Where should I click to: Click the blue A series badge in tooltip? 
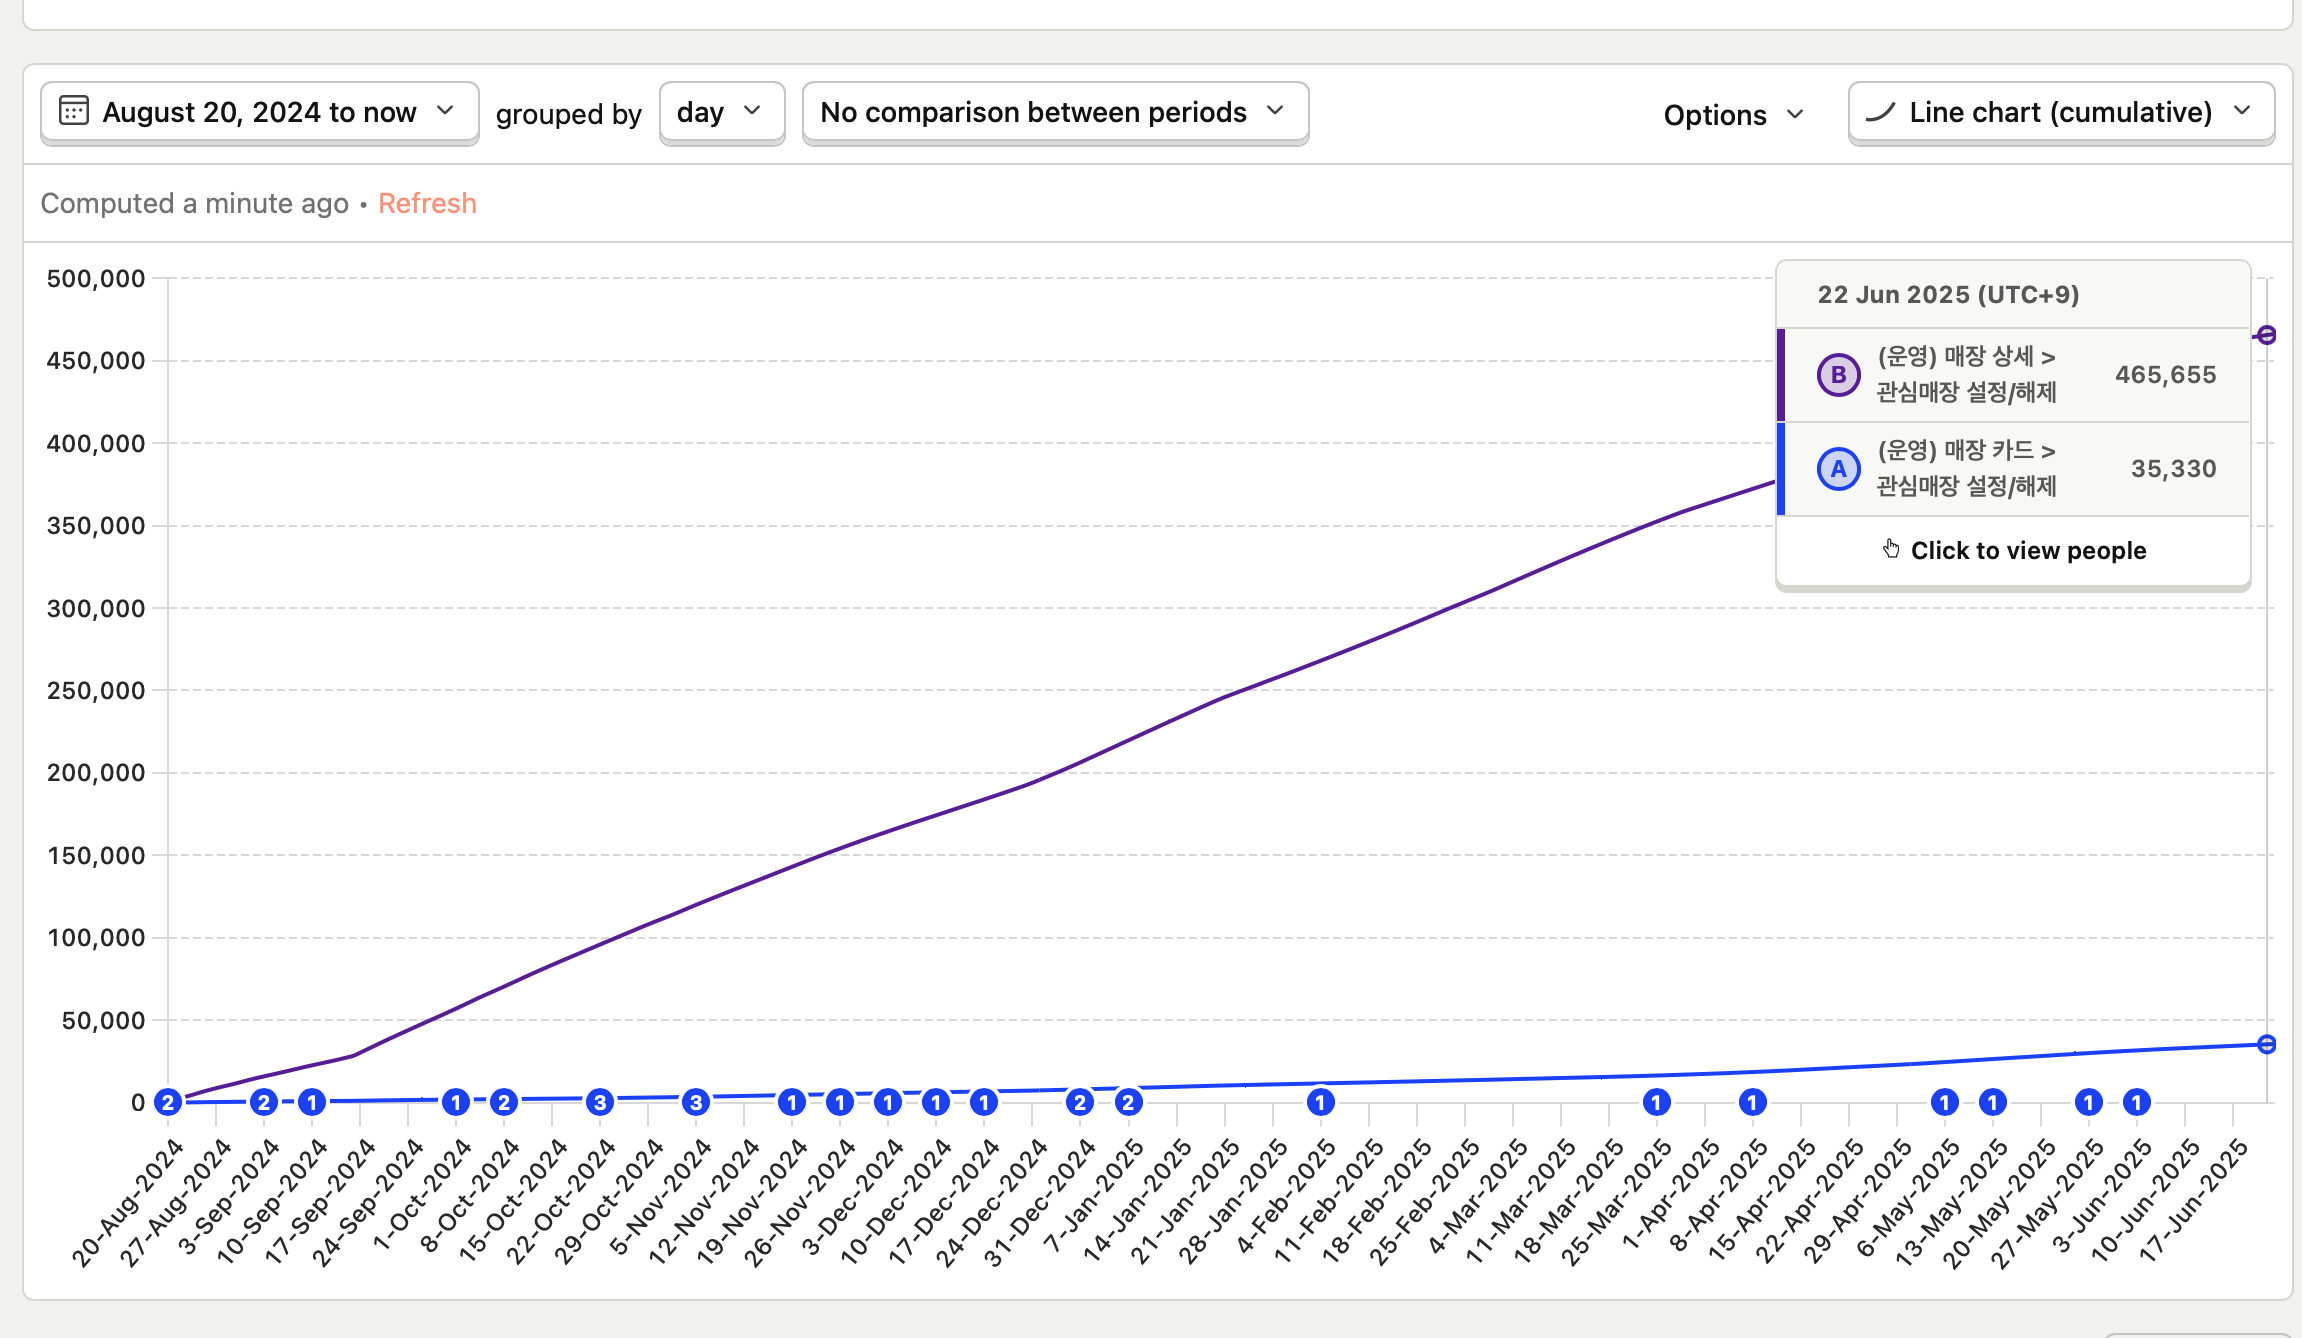1838,469
